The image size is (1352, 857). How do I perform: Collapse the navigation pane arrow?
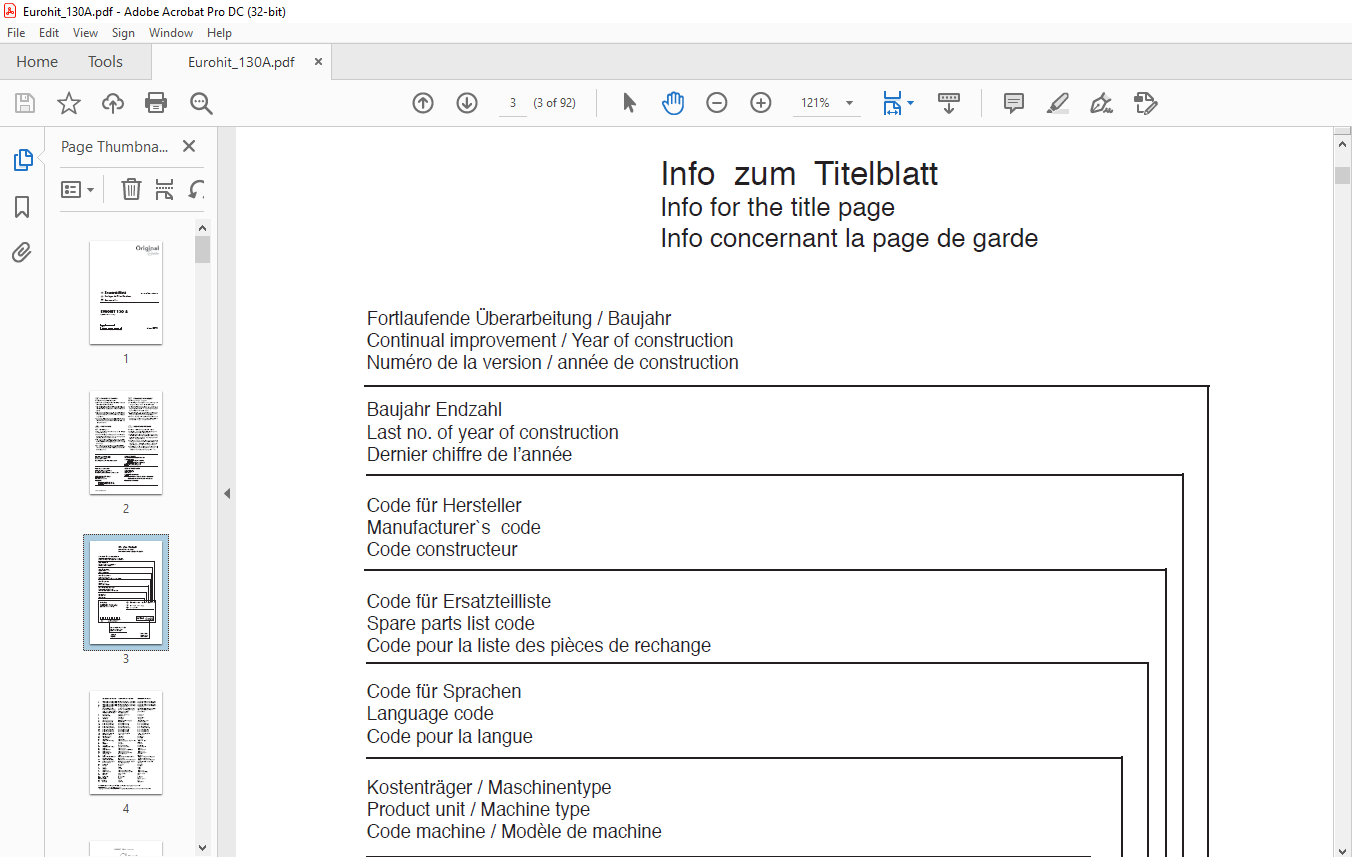[226, 493]
